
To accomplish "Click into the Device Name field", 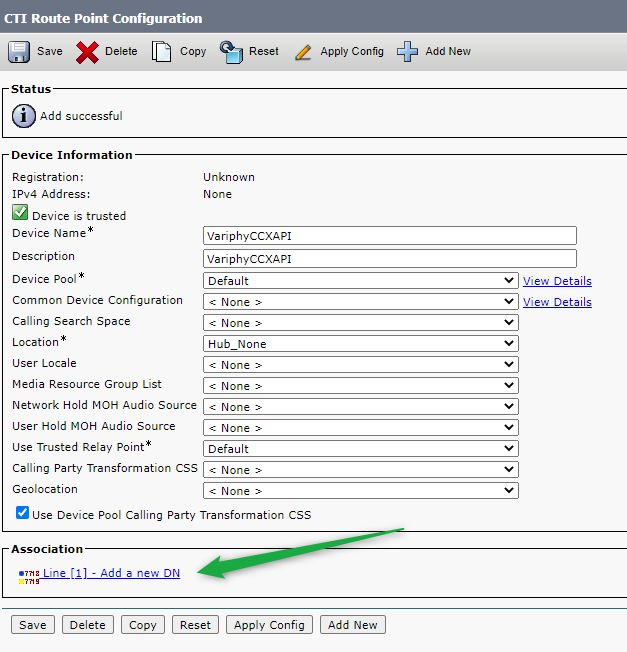I will pos(390,236).
